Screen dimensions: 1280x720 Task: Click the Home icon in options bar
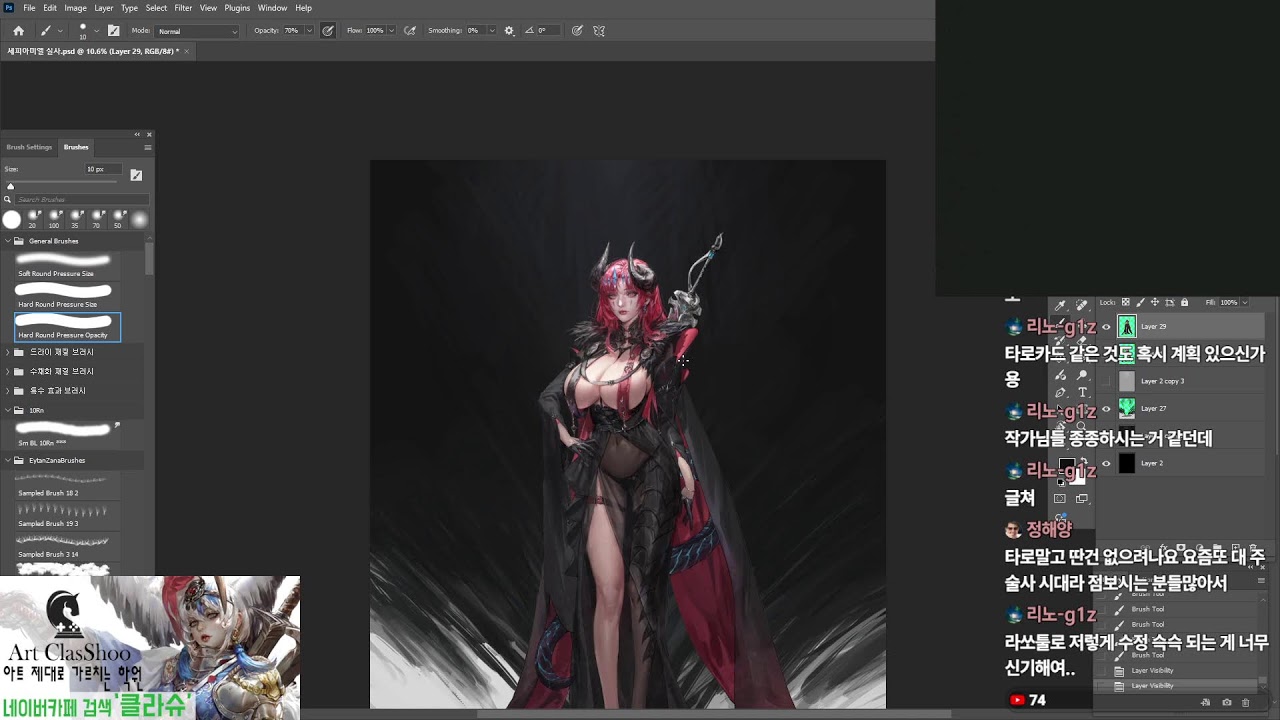(18, 31)
